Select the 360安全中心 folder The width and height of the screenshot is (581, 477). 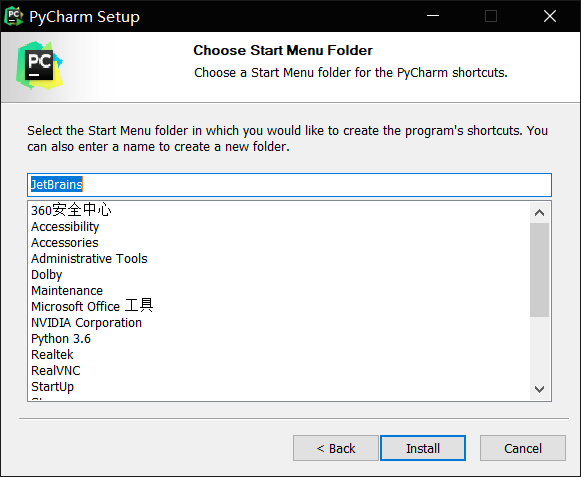(71, 210)
